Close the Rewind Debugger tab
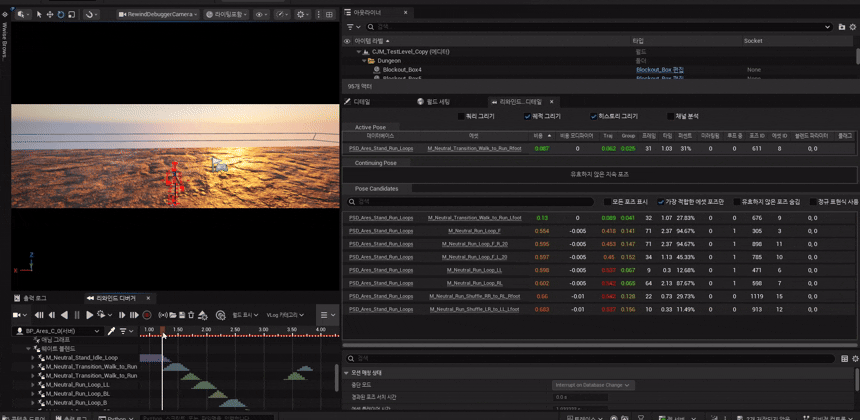The image size is (860, 420). [148, 298]
